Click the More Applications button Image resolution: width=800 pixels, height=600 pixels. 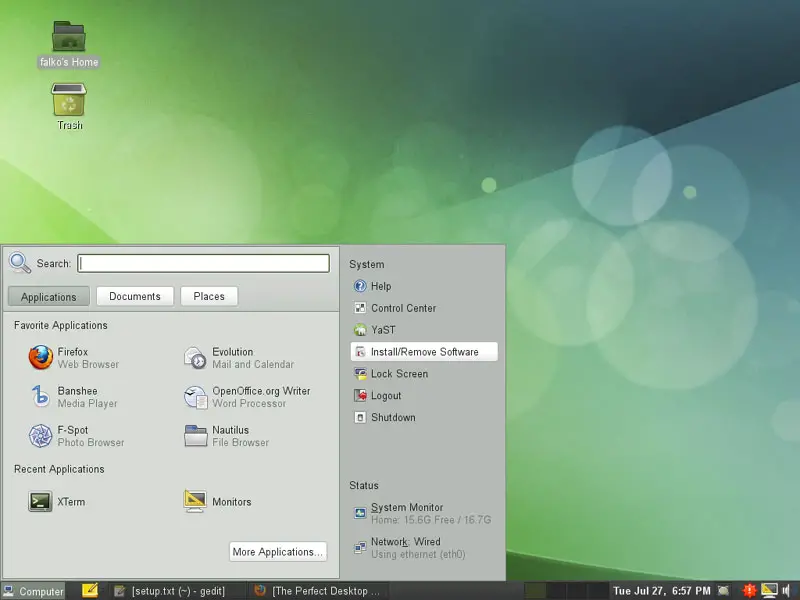pyautogui.click(x=278, y=552)
